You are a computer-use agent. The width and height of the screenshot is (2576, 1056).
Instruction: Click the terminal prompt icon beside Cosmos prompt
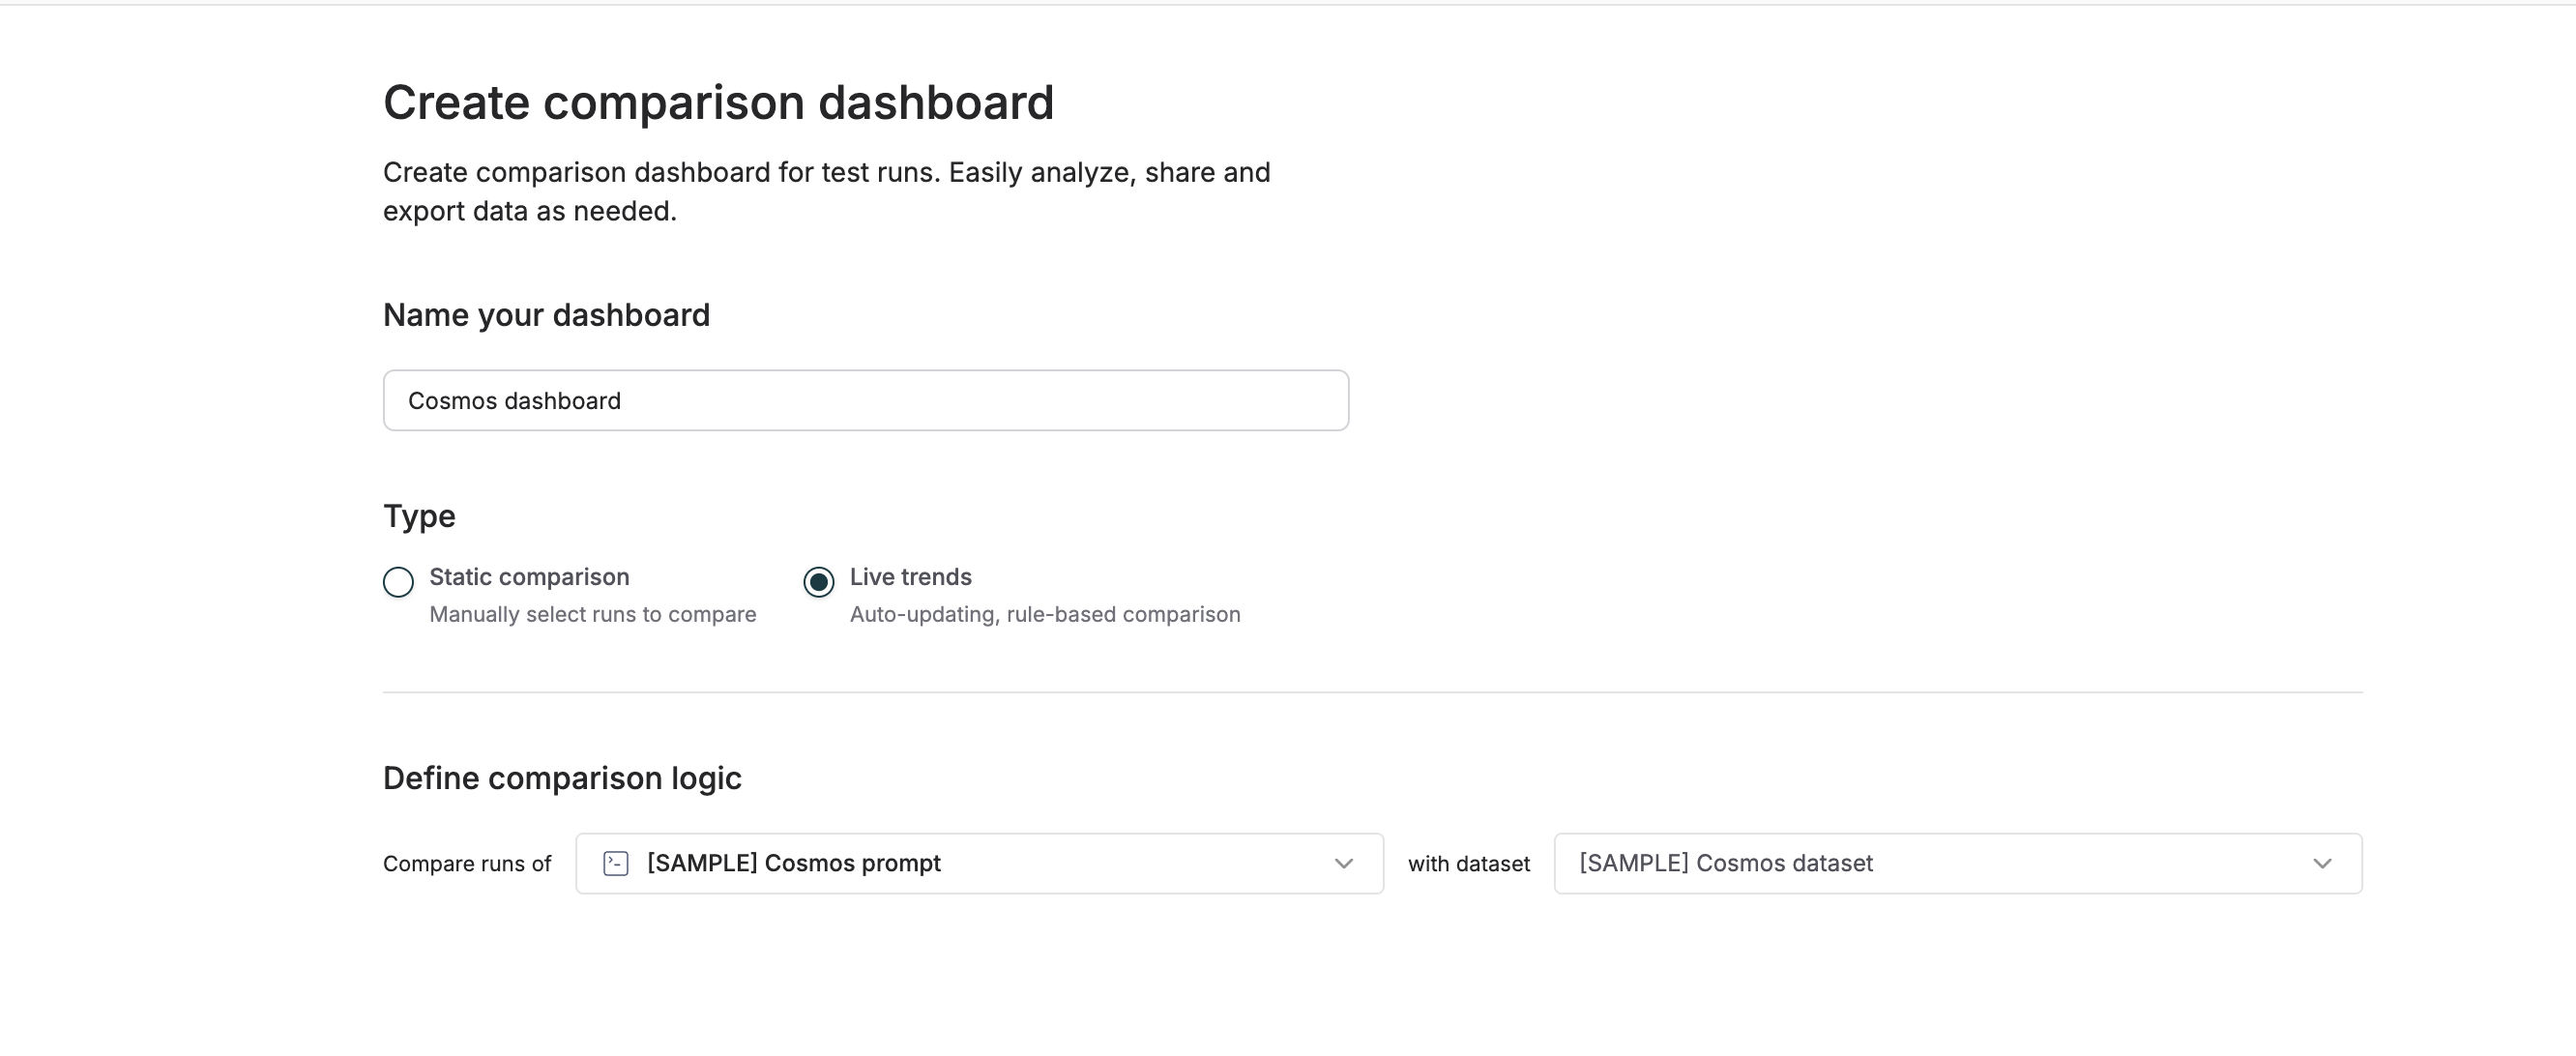(x=615, y=862)
